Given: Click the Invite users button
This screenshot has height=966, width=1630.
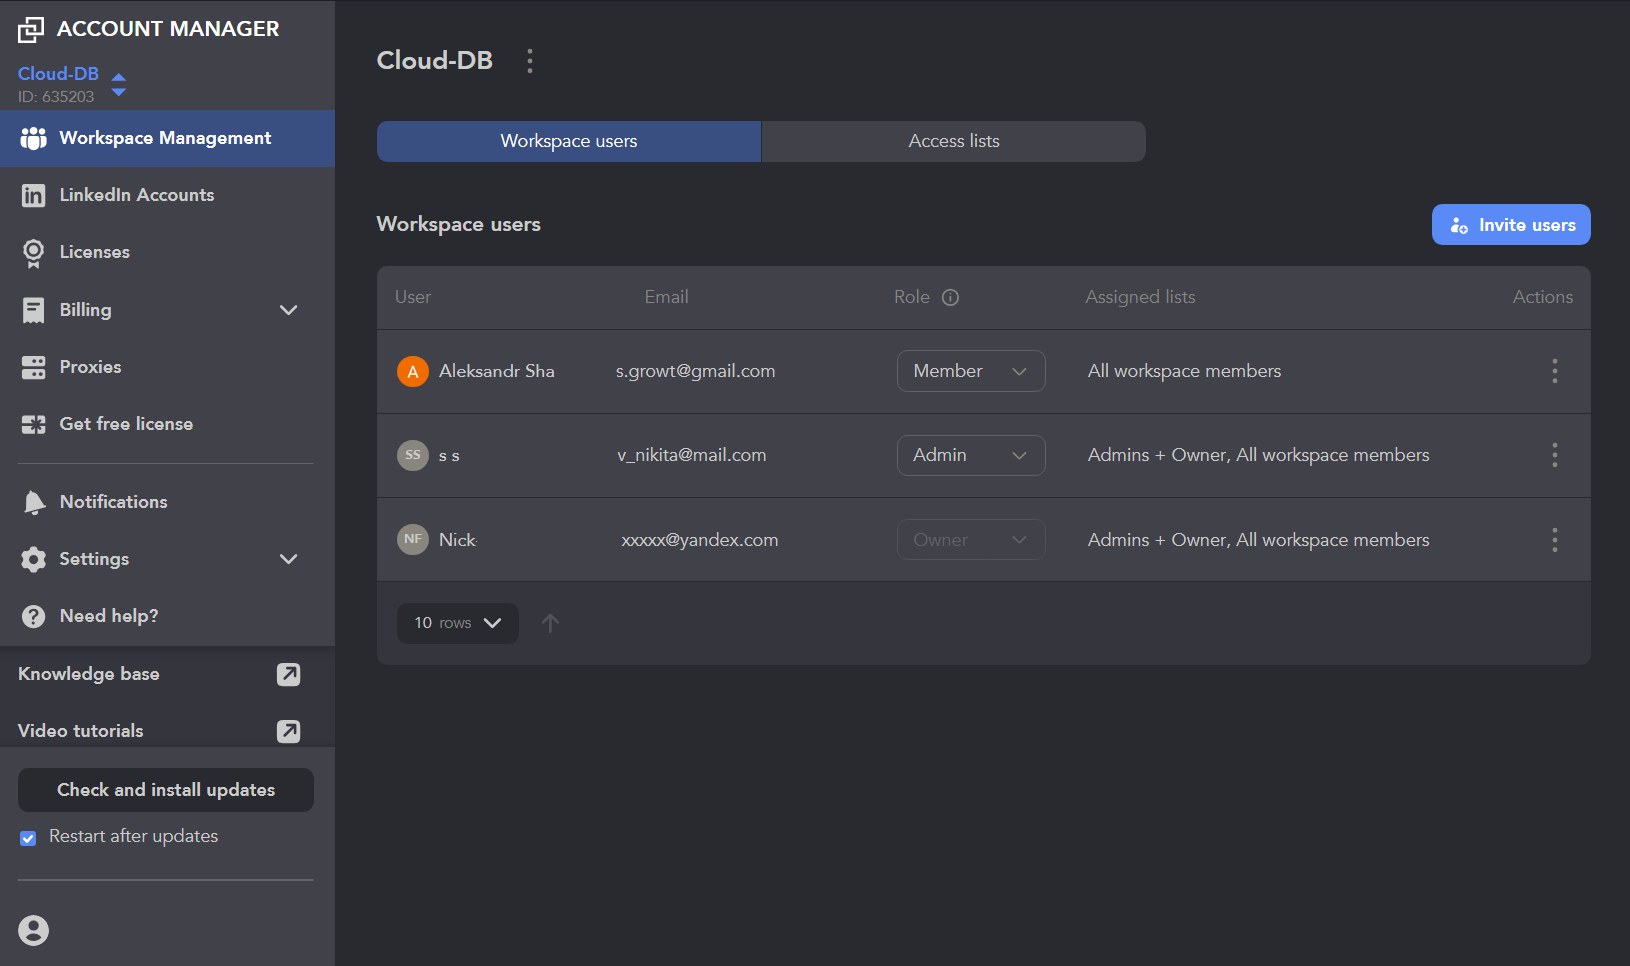Looking at the screenshot, I should [x=1511, y=225].
